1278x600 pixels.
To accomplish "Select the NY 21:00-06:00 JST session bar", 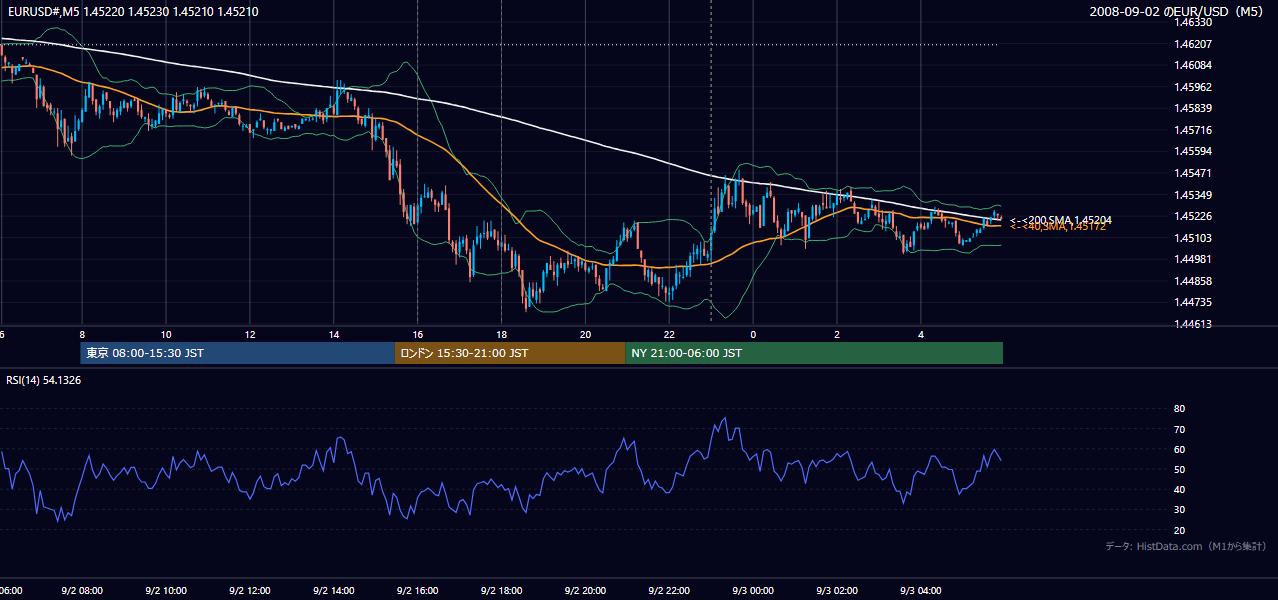I will (814, 353).
